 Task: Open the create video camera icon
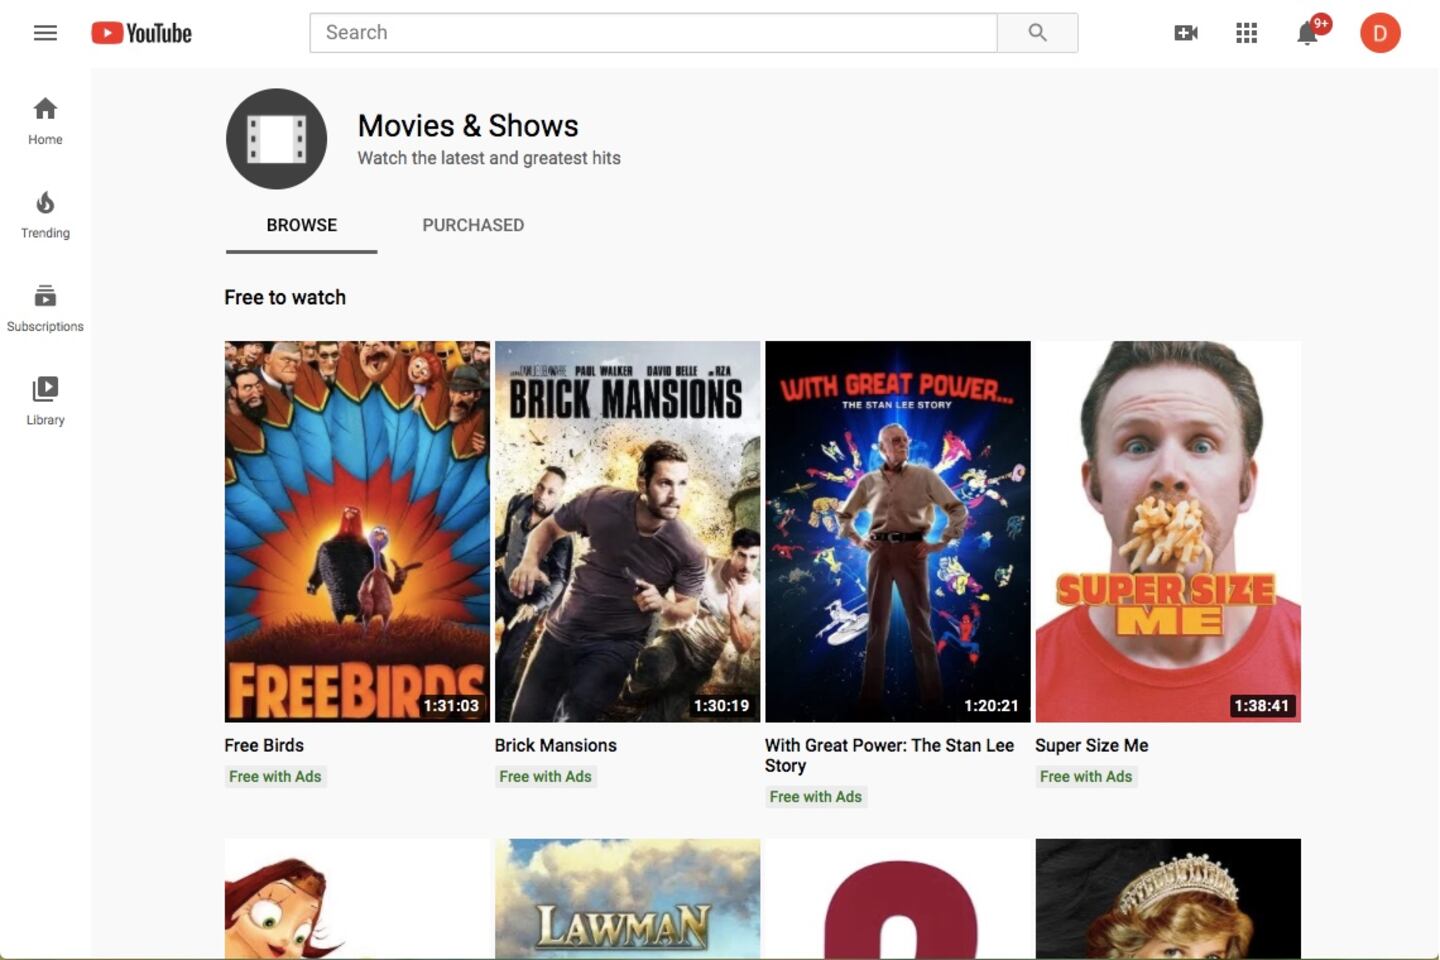[1185, 33]
